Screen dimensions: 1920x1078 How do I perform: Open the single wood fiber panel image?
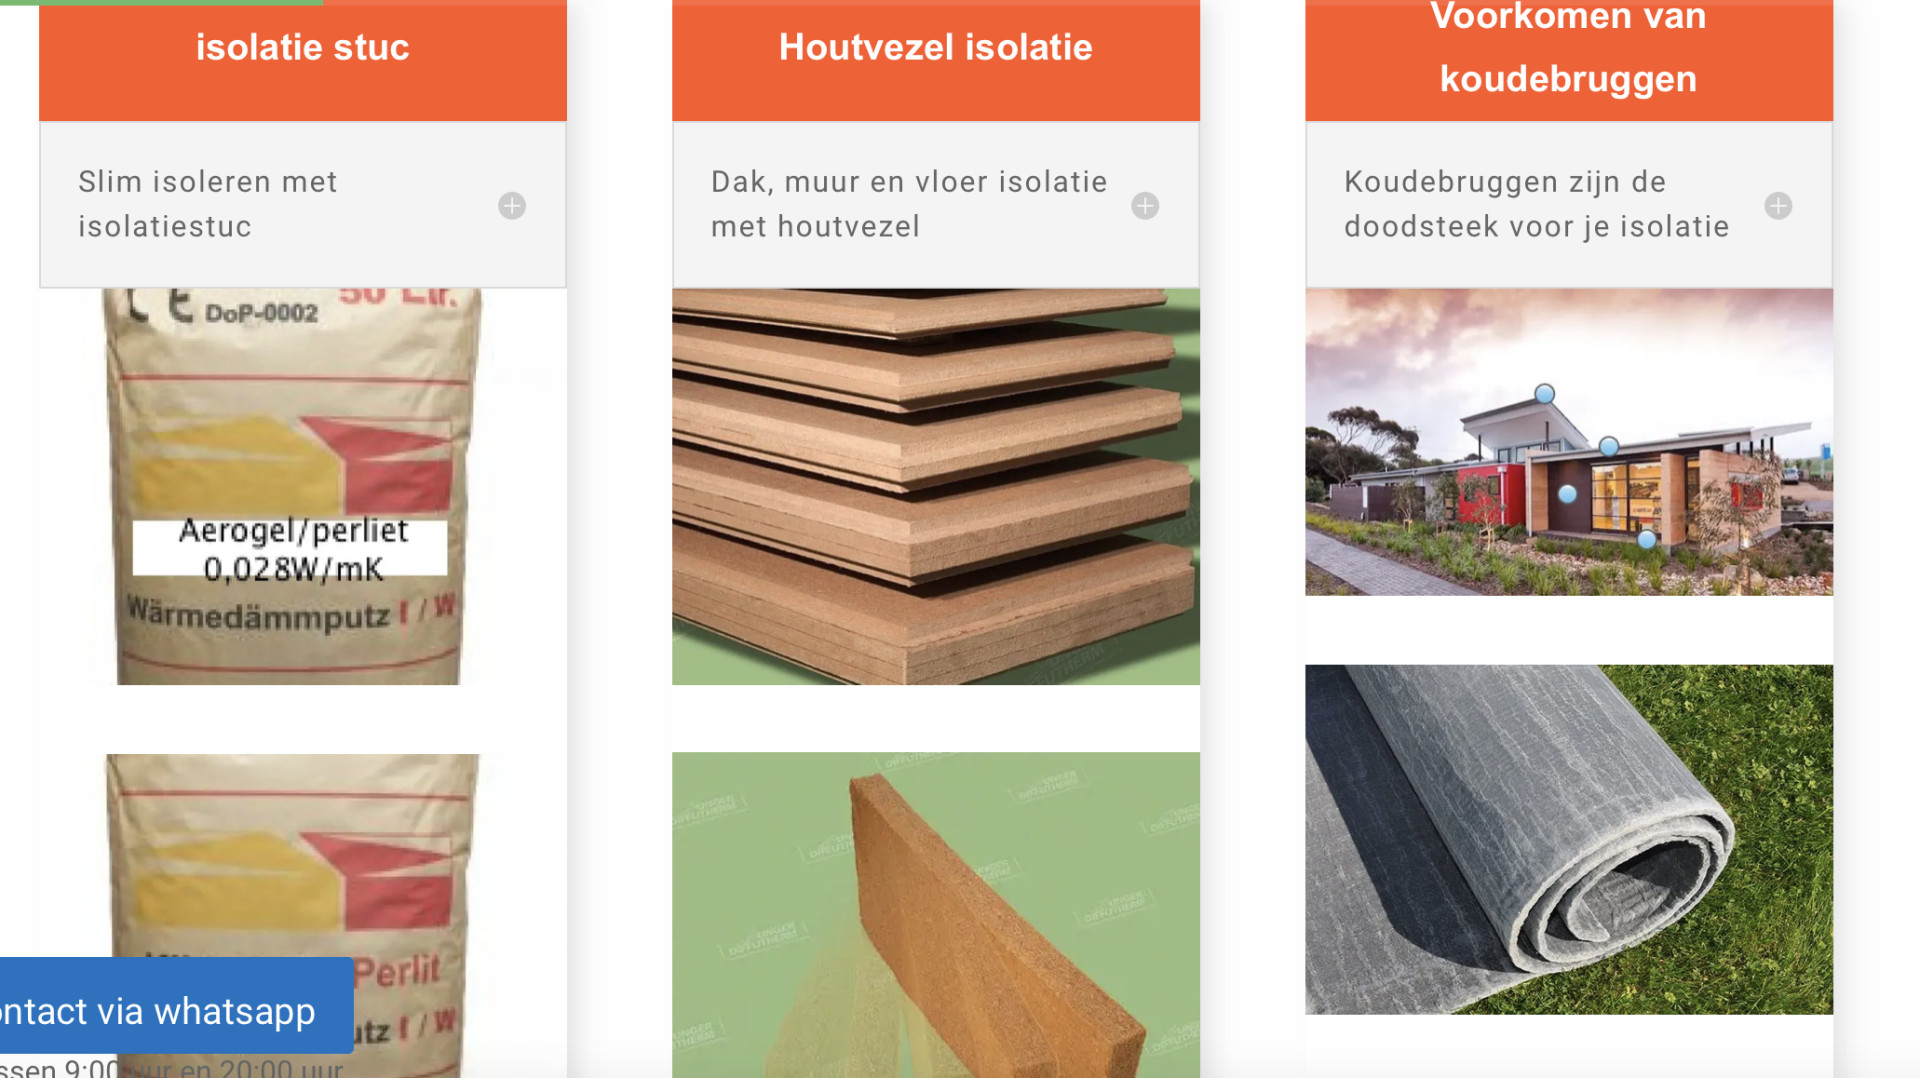coord(935,915)
